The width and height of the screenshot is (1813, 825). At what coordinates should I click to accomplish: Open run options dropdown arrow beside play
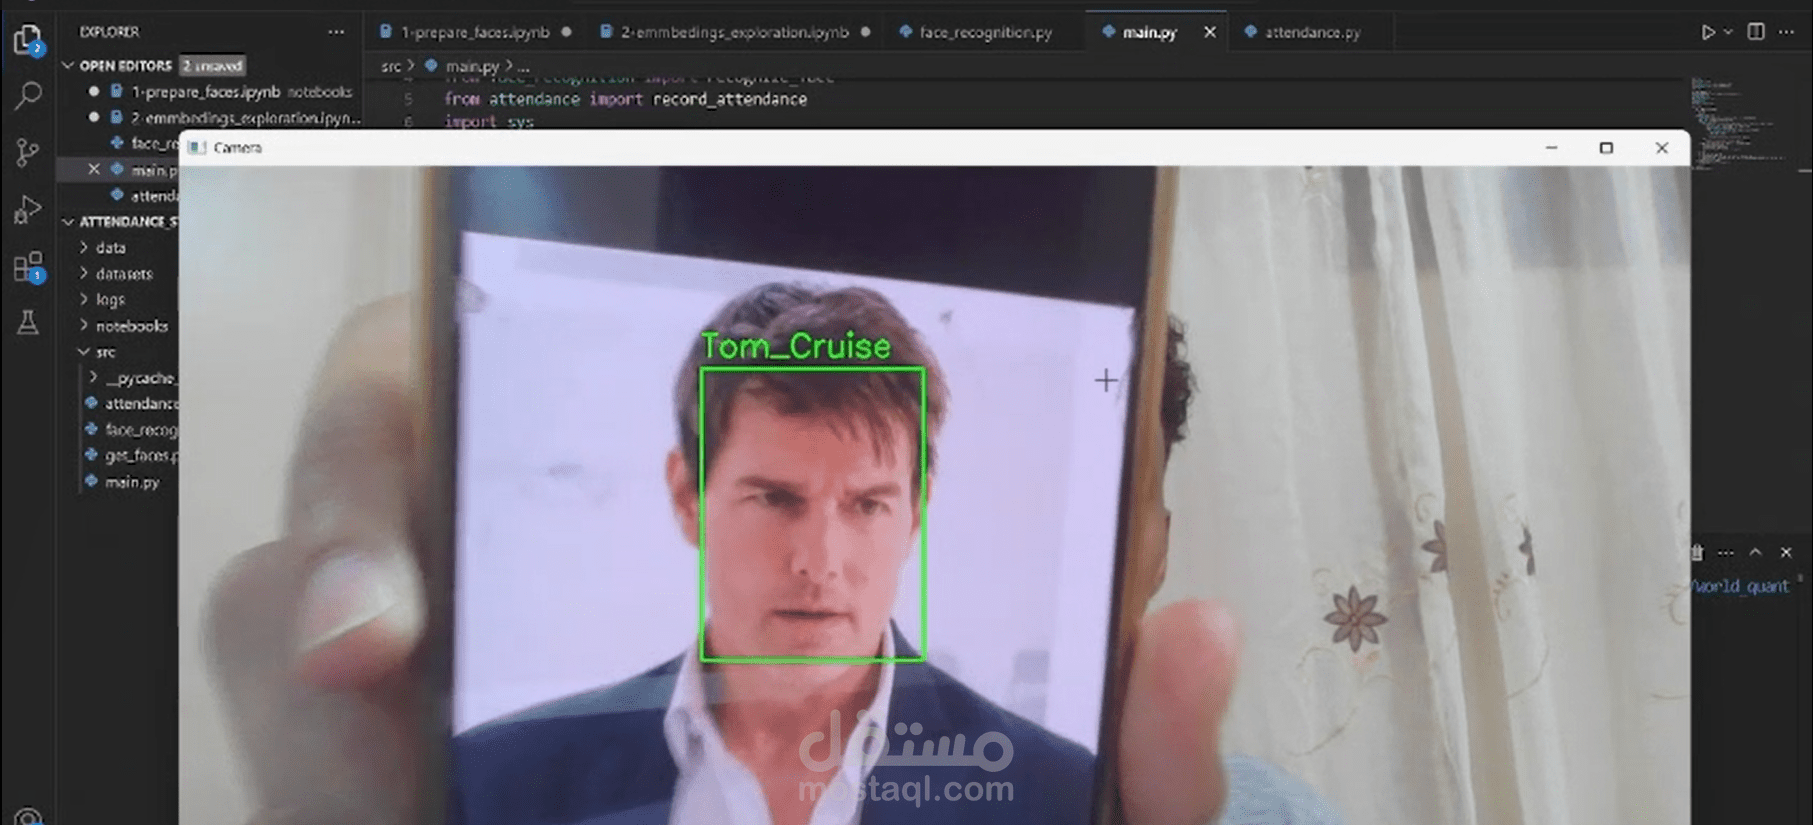1727,32
